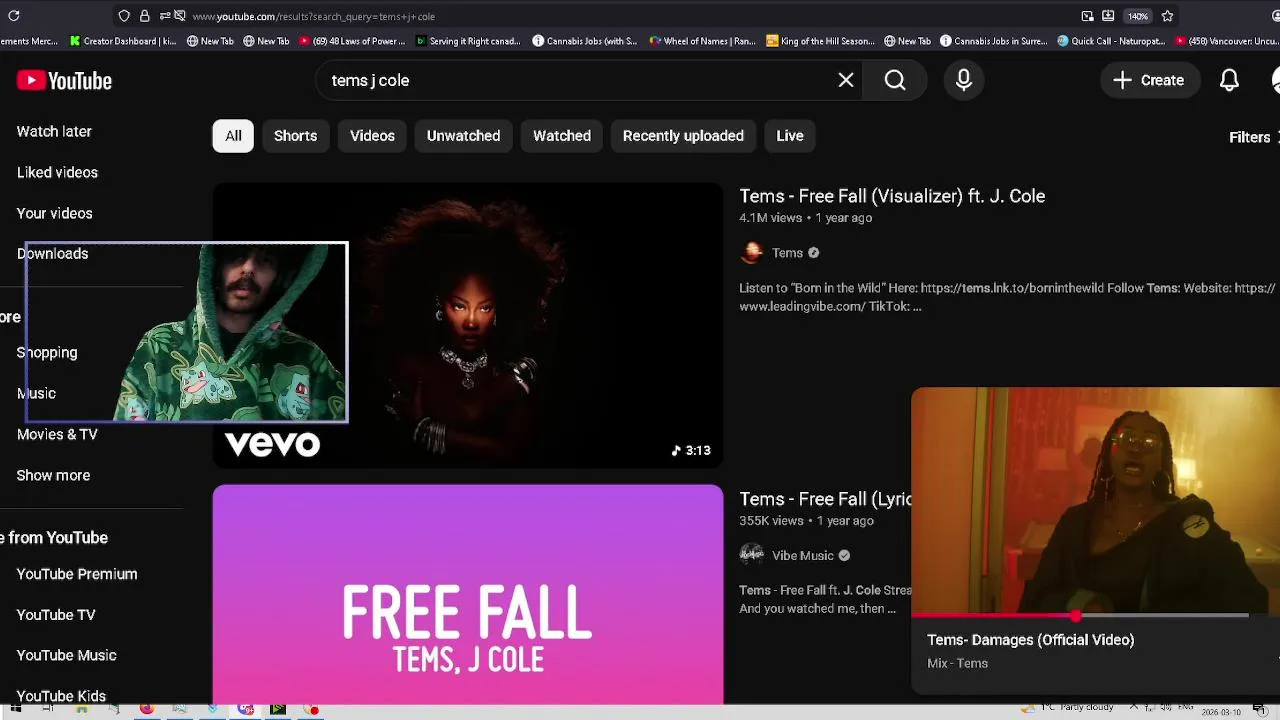The height and width of the screenshot is (720, 1280).
Task: Click the magnifying glass search button
Action: click(x=895, y=80)
